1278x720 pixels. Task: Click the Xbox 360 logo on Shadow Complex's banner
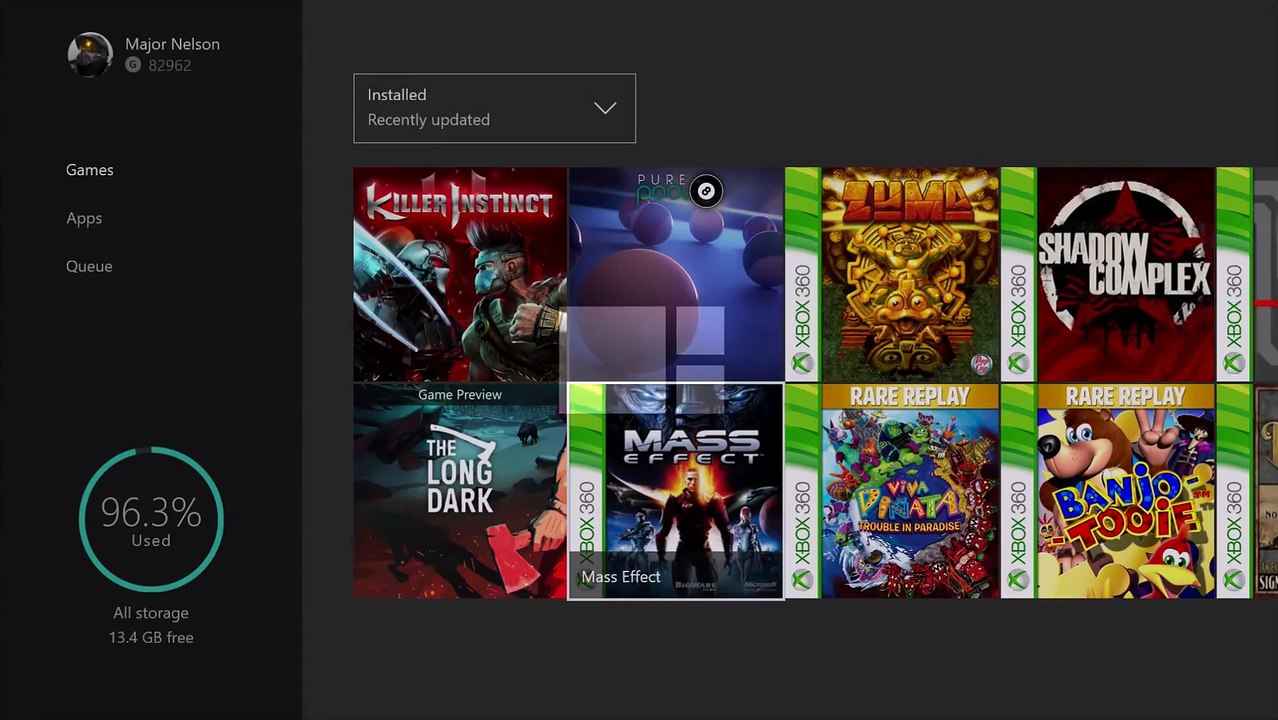[1018, 363]
